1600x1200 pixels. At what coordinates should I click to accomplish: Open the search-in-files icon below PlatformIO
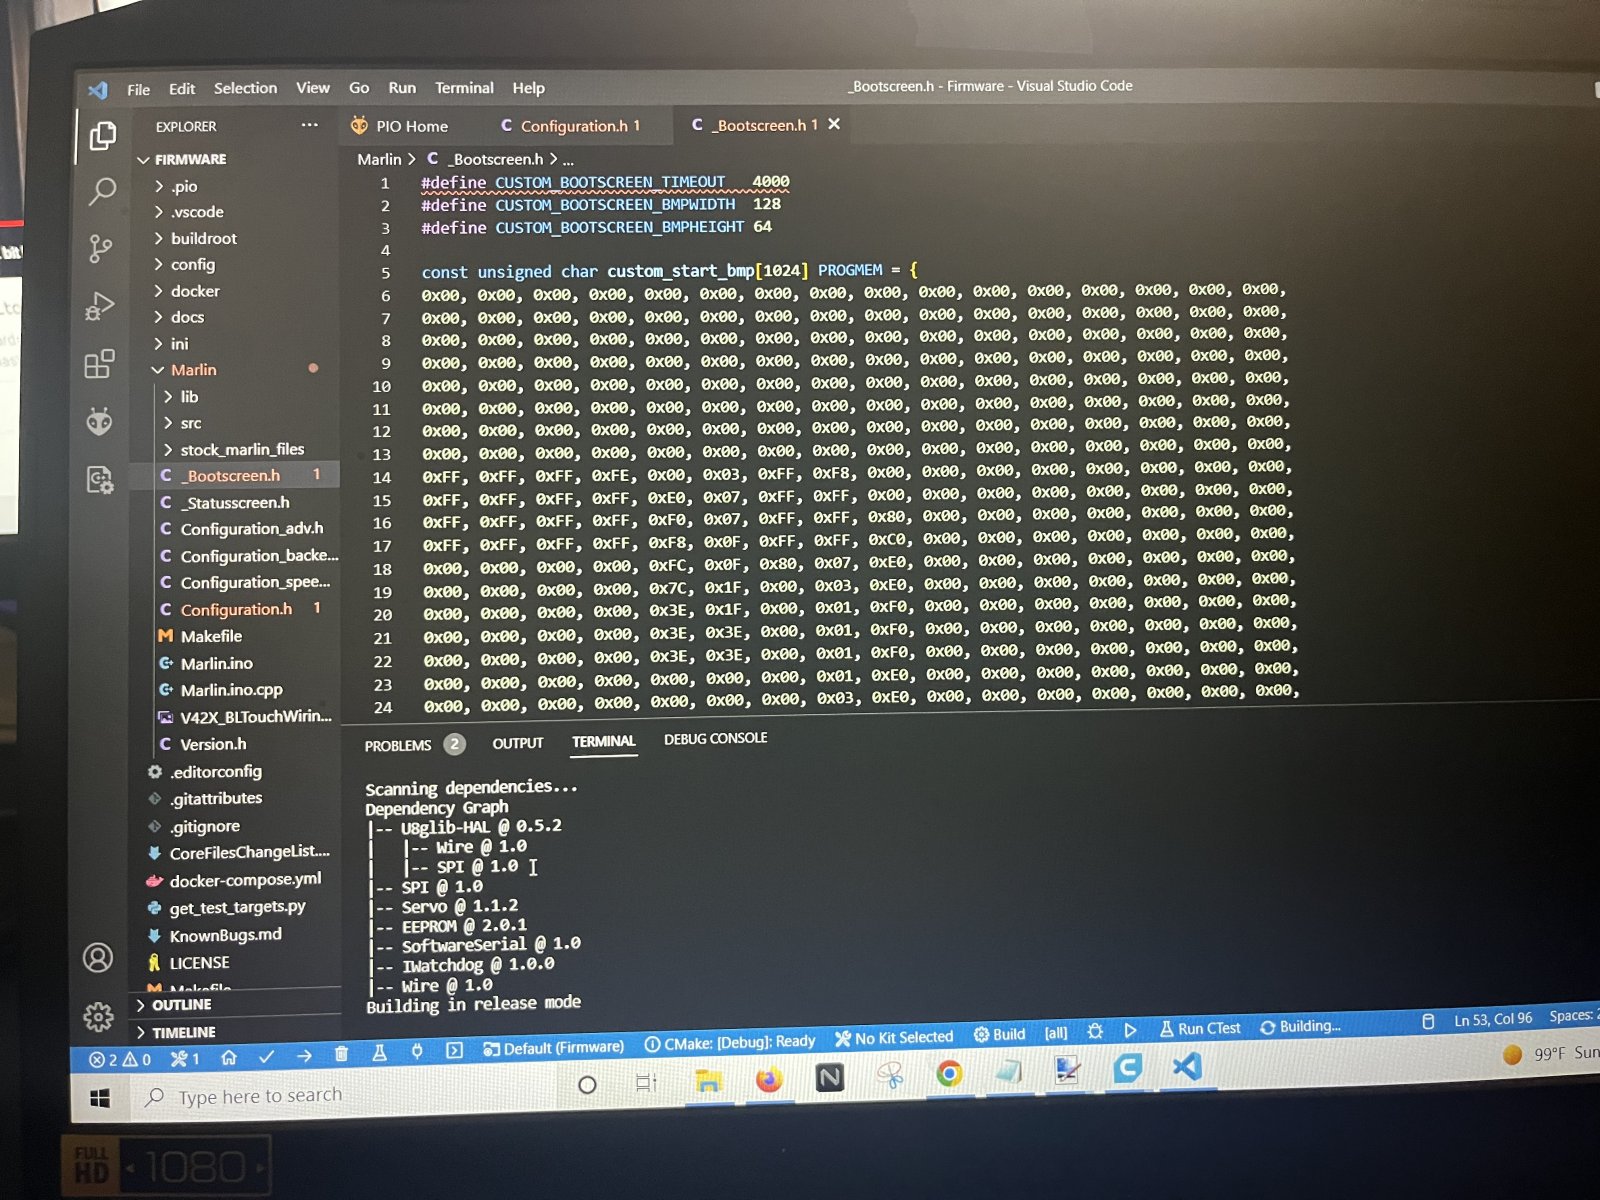click(x=99, y=481)
